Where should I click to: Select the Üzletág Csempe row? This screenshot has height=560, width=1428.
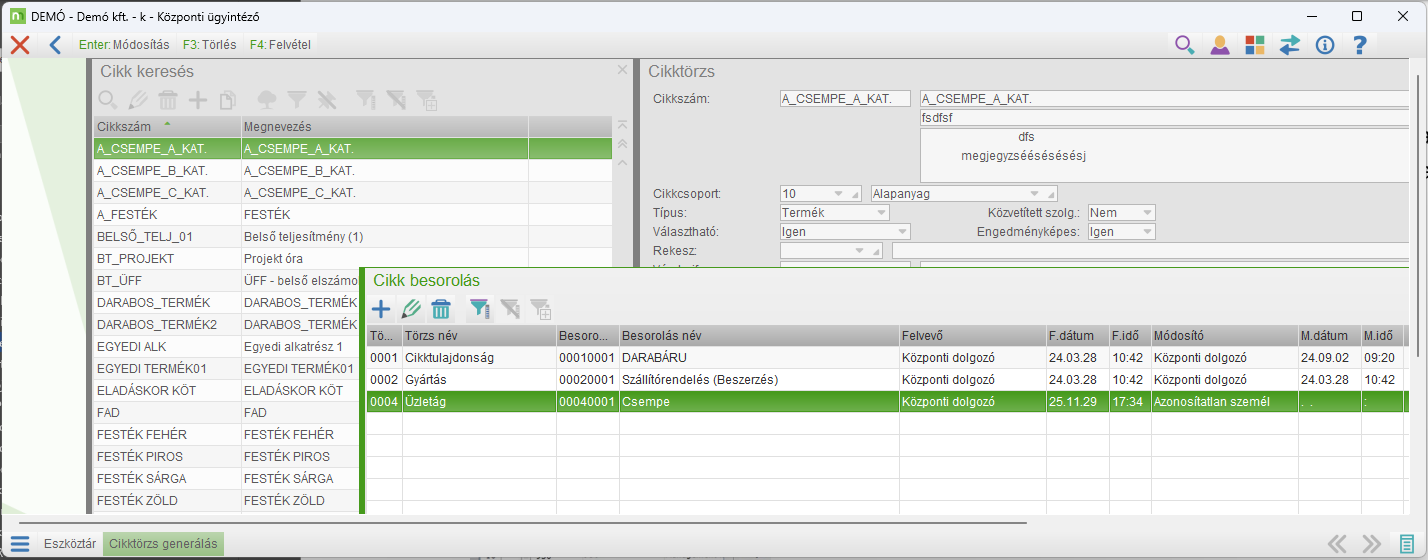click(890, 401)
